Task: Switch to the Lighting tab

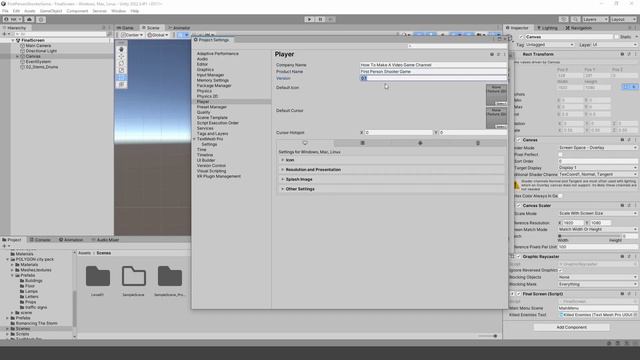Action: [547, 28]
